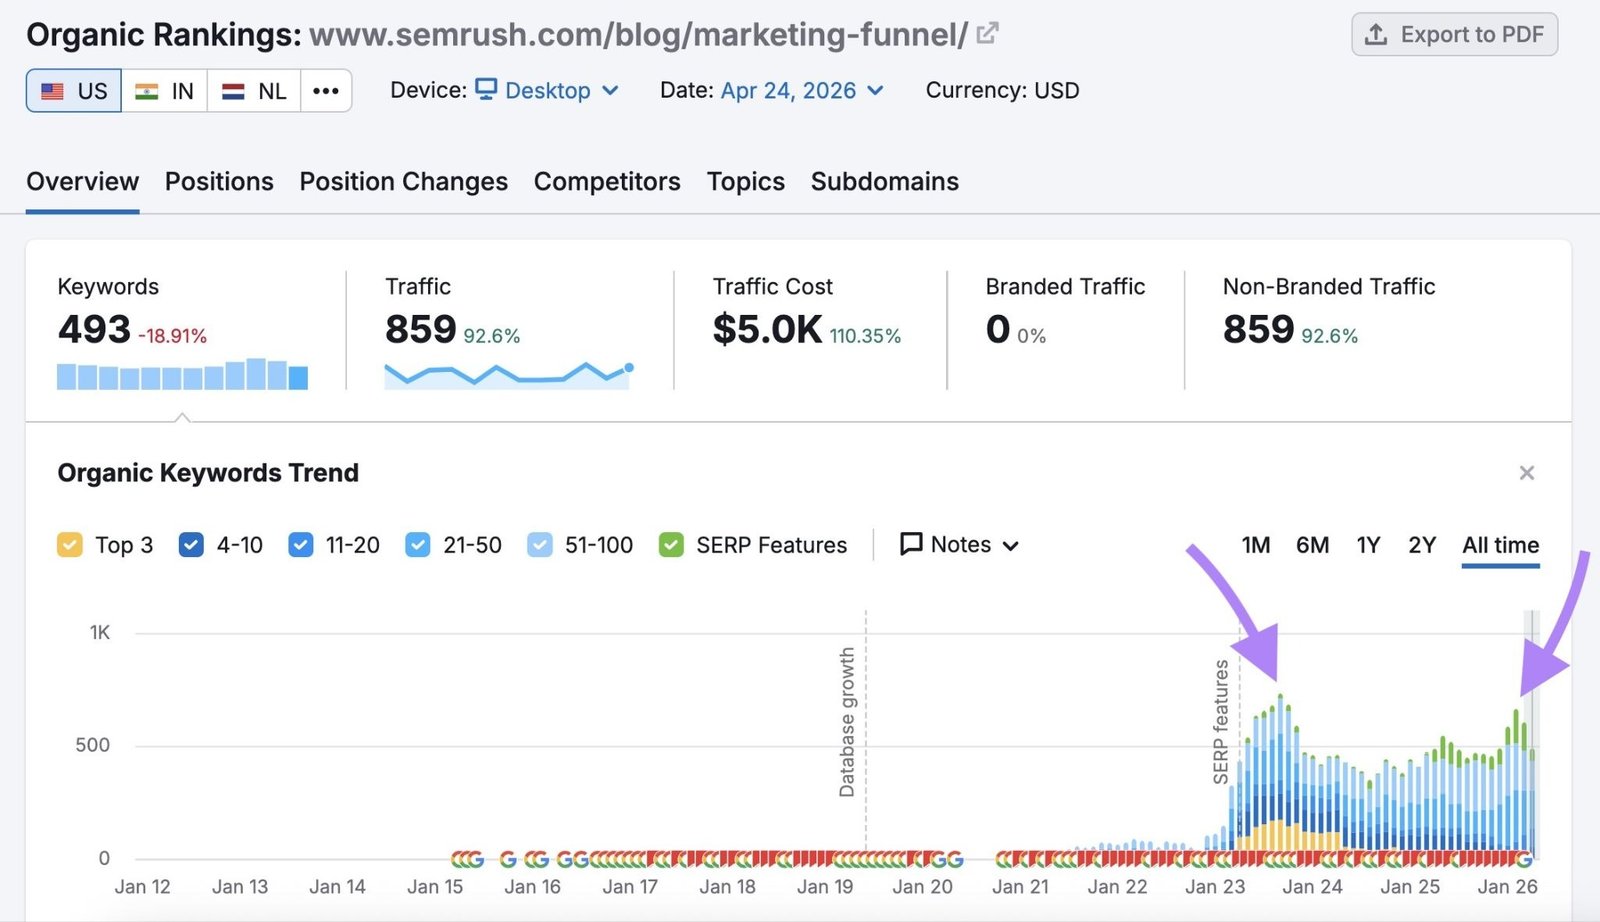Click the upload icon in Export to PDF
The image size is (1600, 922).
(1376, 35)
